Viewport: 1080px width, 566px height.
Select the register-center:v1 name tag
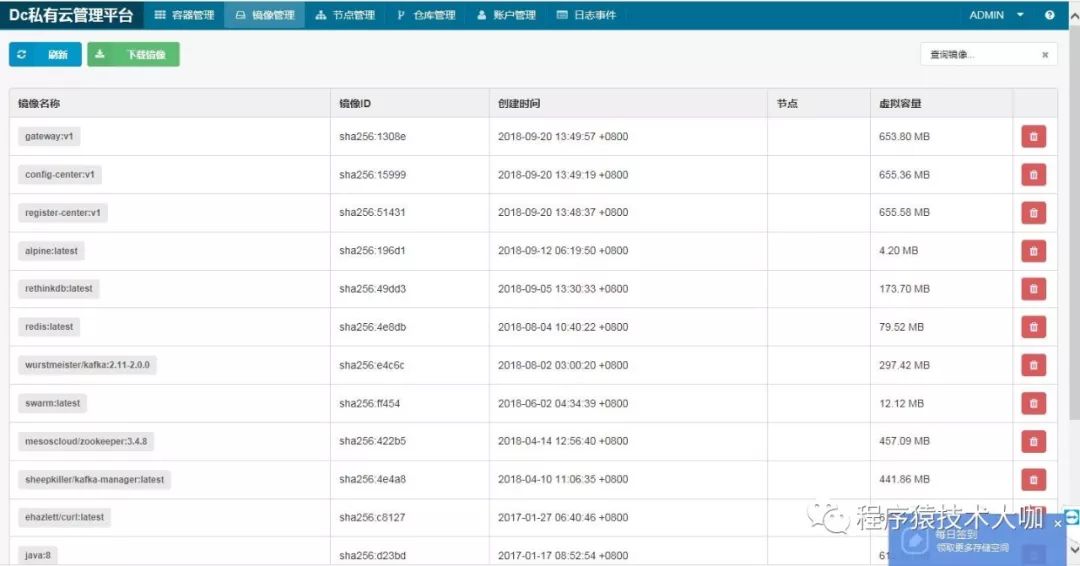click(63, 213)
